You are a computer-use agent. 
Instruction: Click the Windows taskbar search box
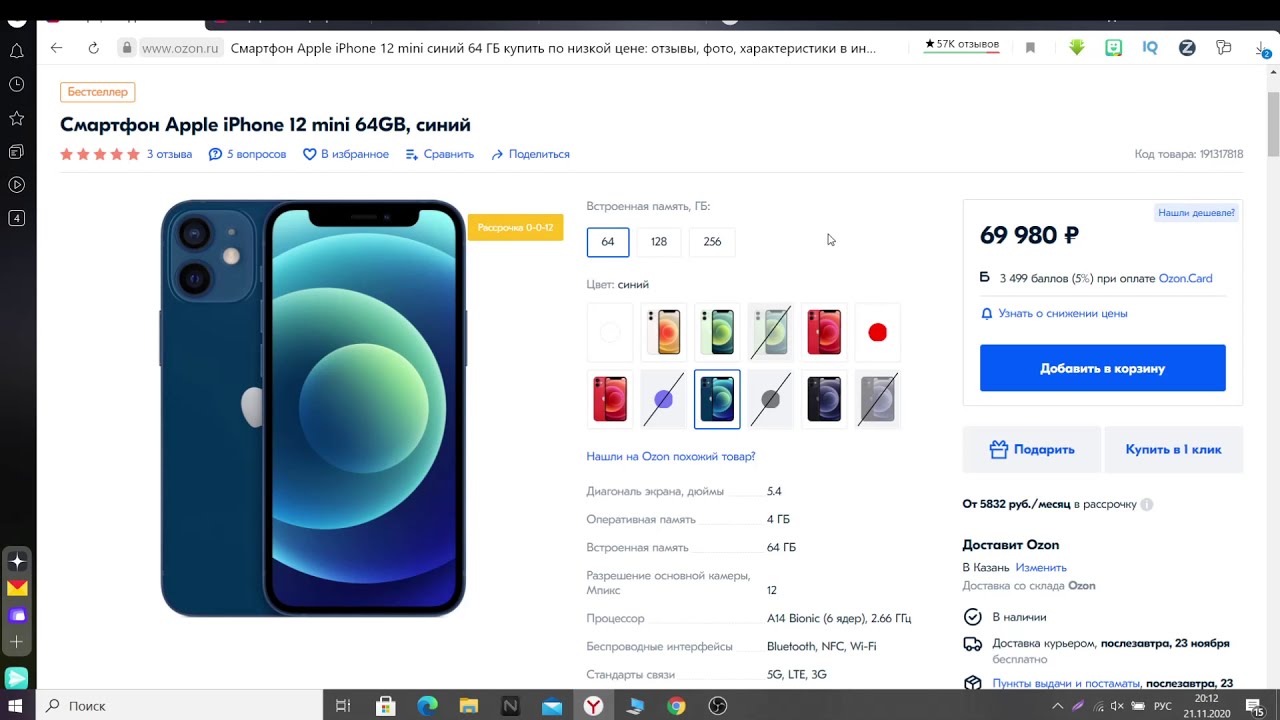point(180,706)
